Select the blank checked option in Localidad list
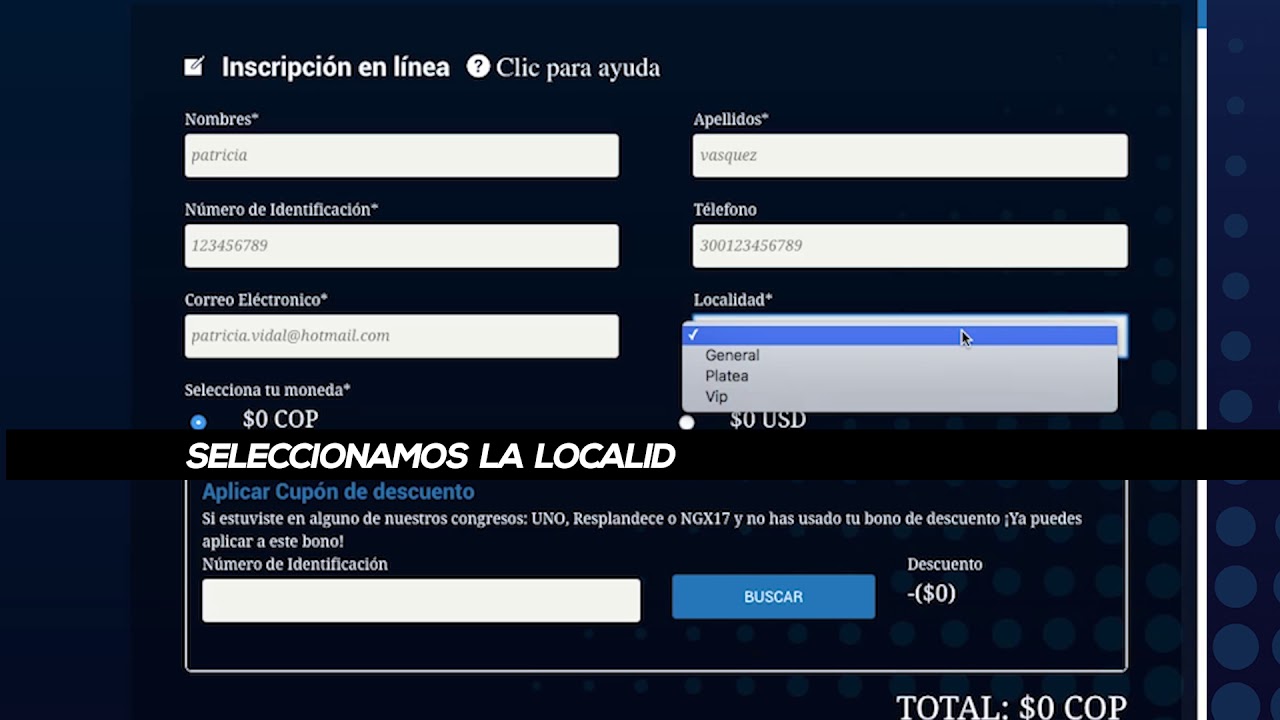This screenshot has height=720, width=1280. [x=900, y=335]
